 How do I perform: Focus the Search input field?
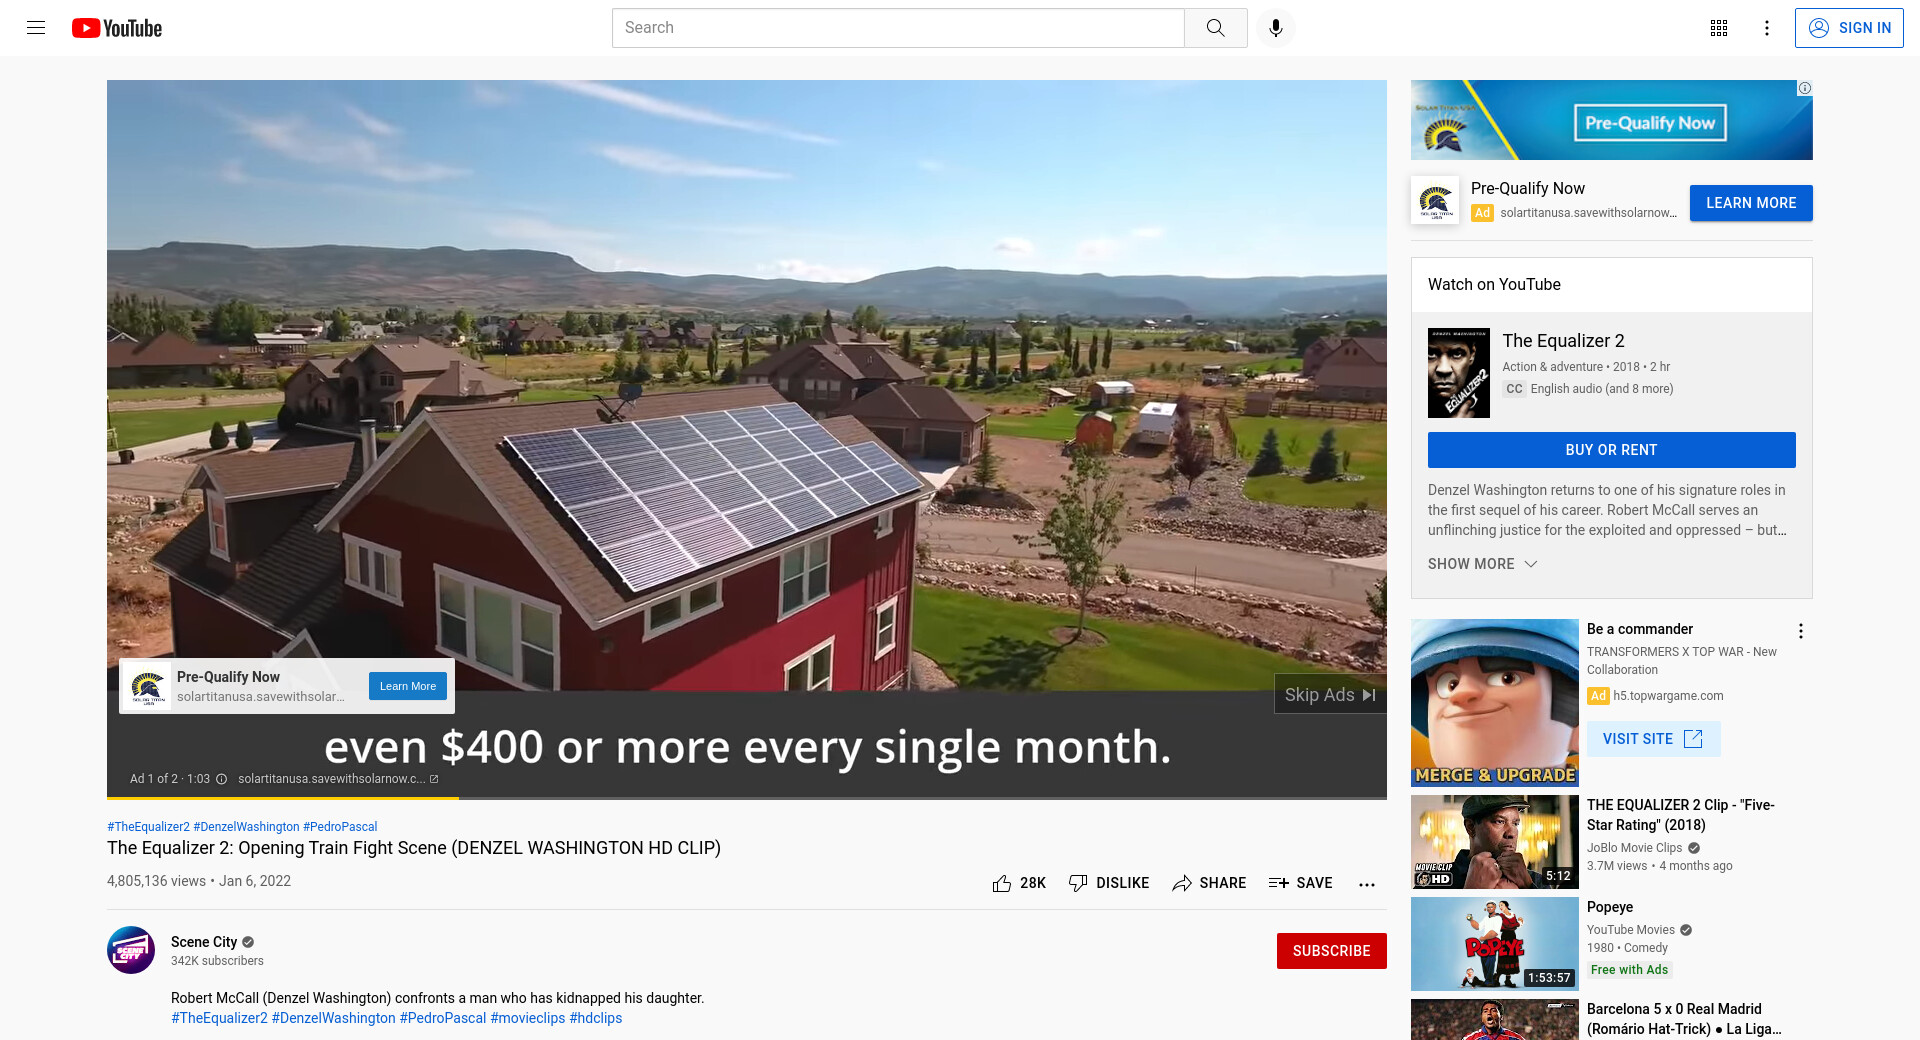coord(898,28)
